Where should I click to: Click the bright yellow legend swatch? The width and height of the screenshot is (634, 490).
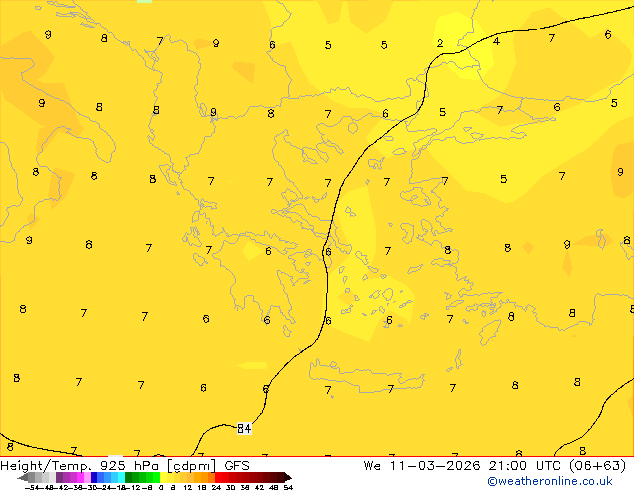click(163, 477)
